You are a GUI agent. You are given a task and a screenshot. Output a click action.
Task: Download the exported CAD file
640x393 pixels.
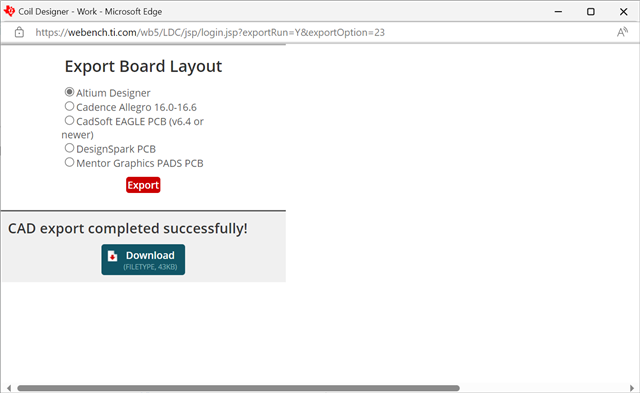pyautogui.click(x=143, y=260)
